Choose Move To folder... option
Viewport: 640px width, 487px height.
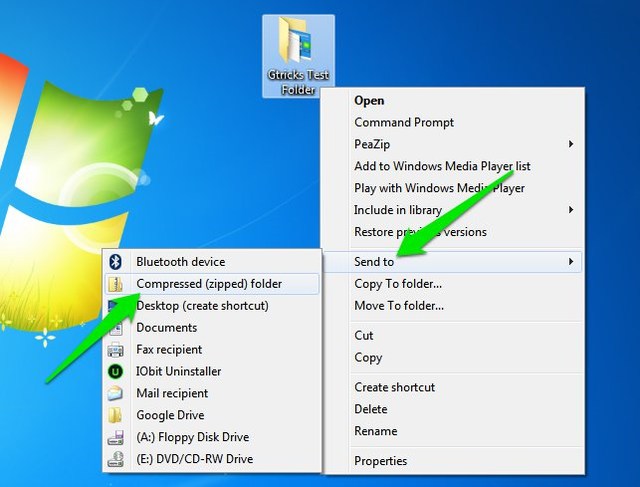[x=454, y=306]
